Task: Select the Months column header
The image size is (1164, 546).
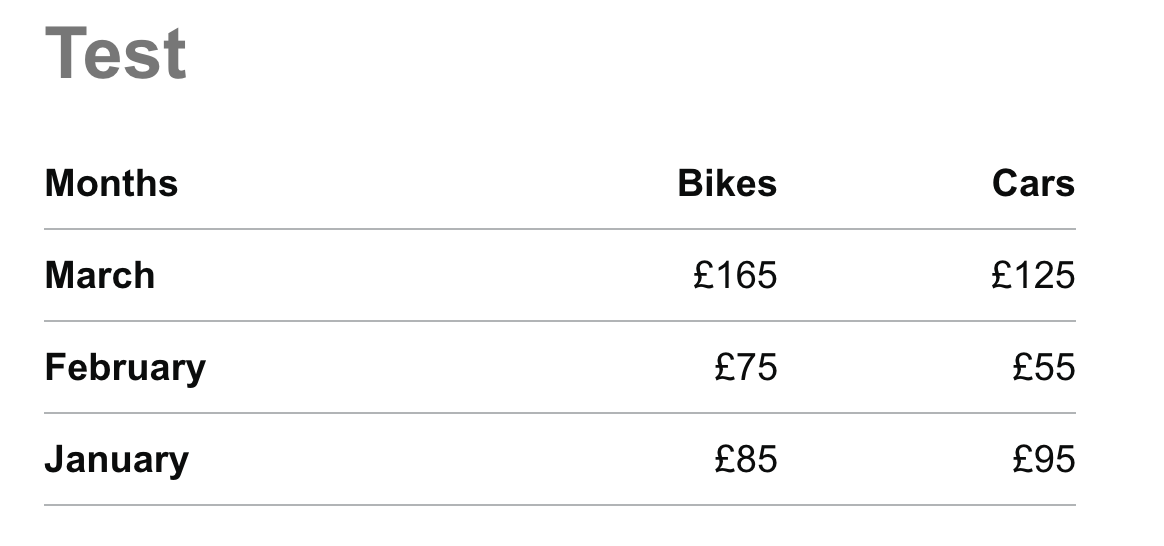Action: [111, 184]
